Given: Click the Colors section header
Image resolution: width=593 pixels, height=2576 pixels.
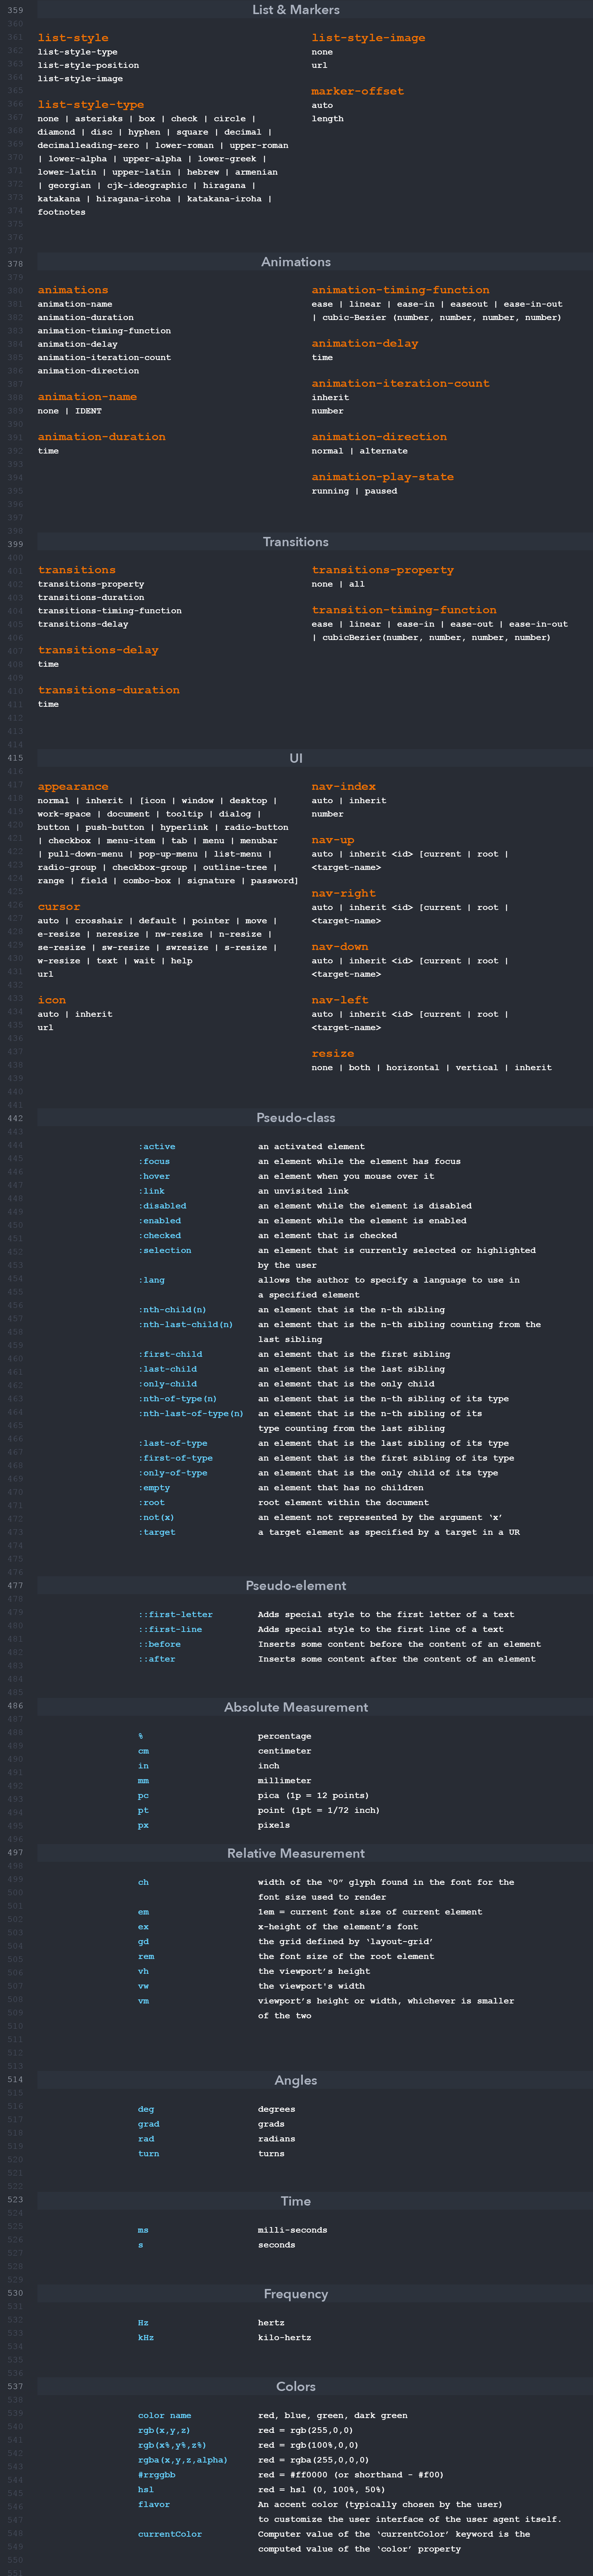Looking at the screenshot, I should [296, 2387].
